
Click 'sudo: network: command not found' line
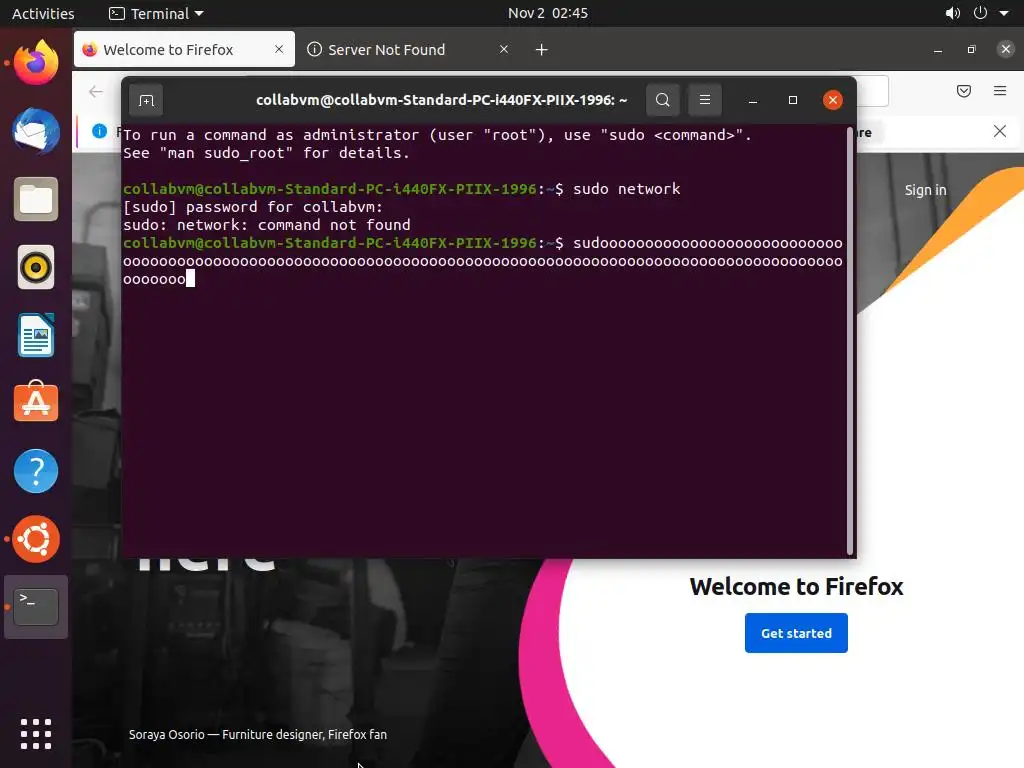266,225
